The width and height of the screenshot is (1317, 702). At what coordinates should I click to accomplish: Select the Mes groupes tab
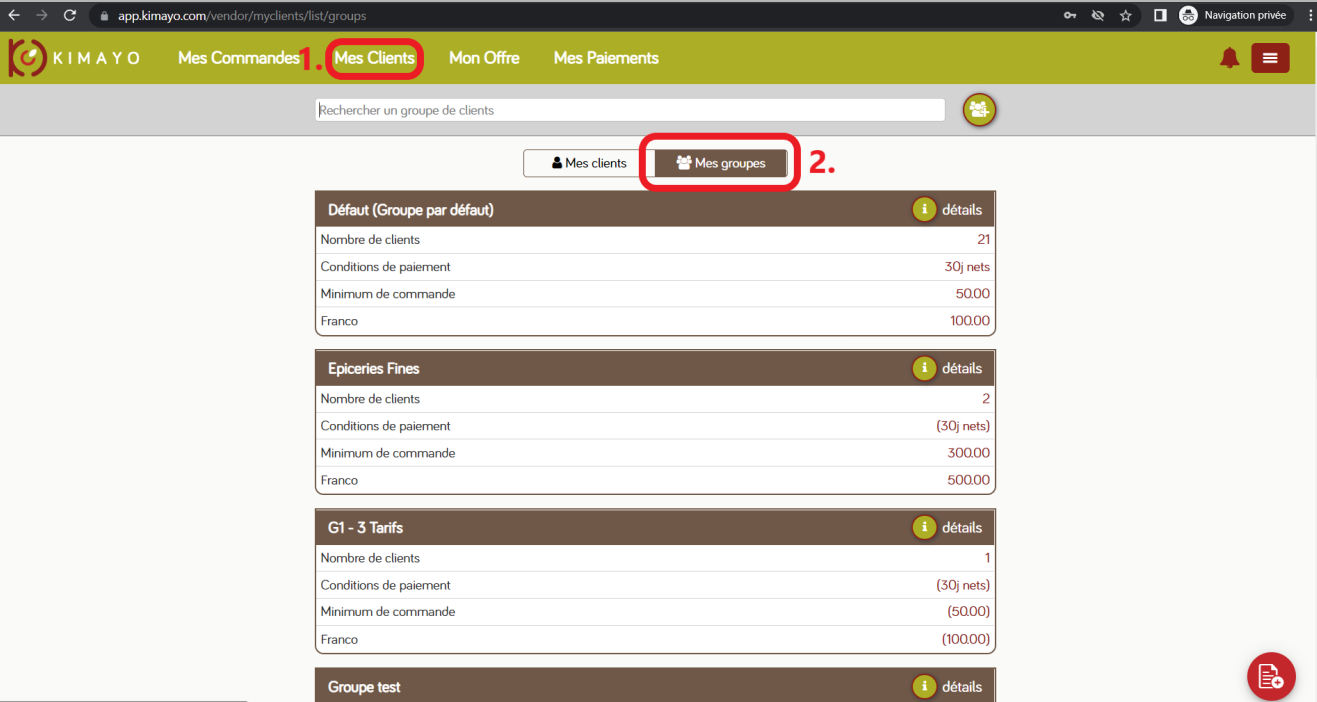pyautogui.click(x=721, y=163)
